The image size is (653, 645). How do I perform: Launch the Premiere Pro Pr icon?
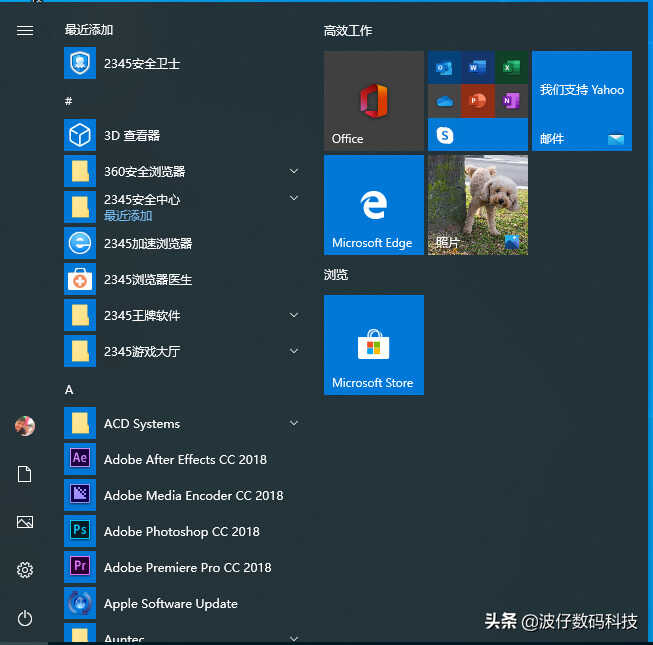[x=80, y=567]
